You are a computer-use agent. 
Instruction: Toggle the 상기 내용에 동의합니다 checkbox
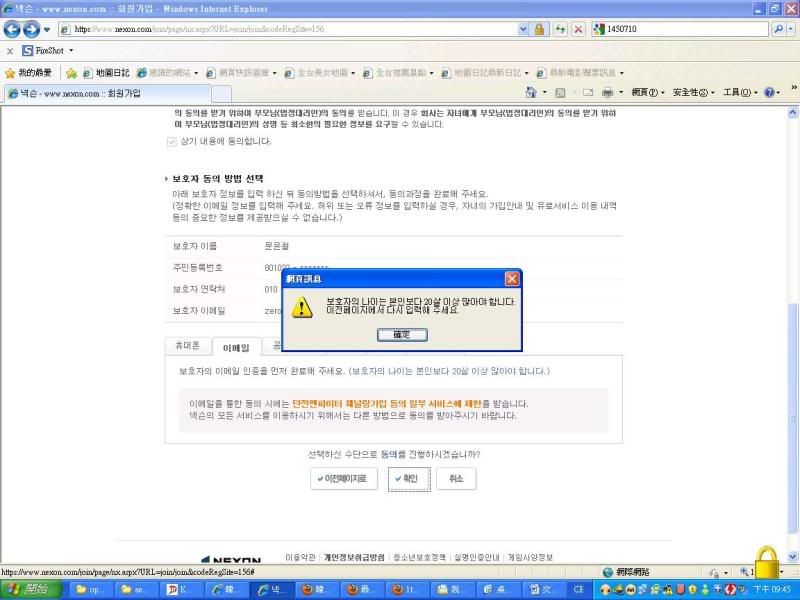171,142
